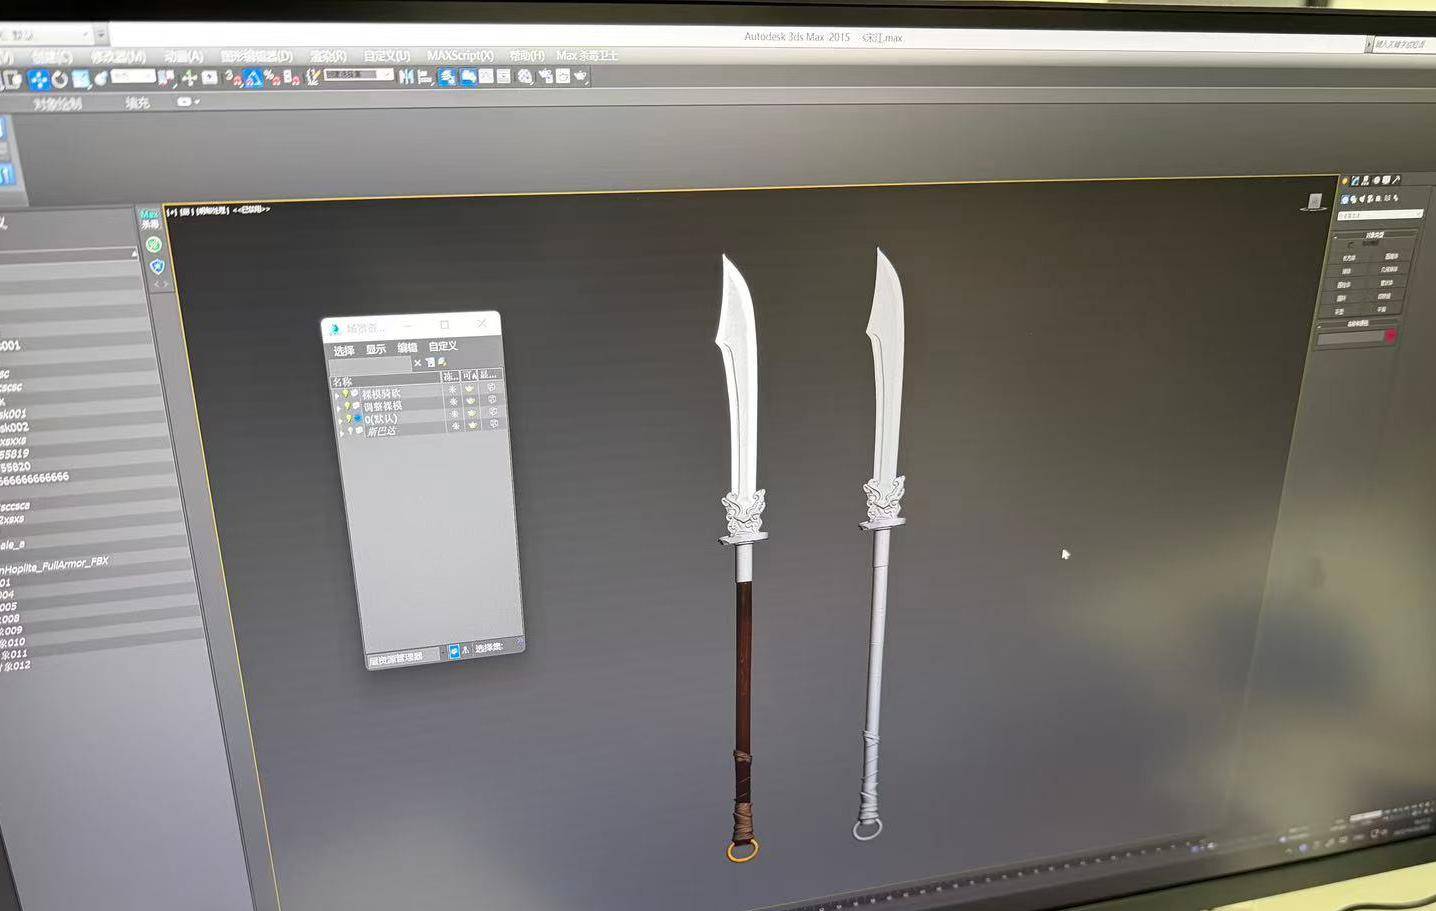The image size is (1436, 911).
Task: Activate the Rotate tool icon
Action: (60, 79)
